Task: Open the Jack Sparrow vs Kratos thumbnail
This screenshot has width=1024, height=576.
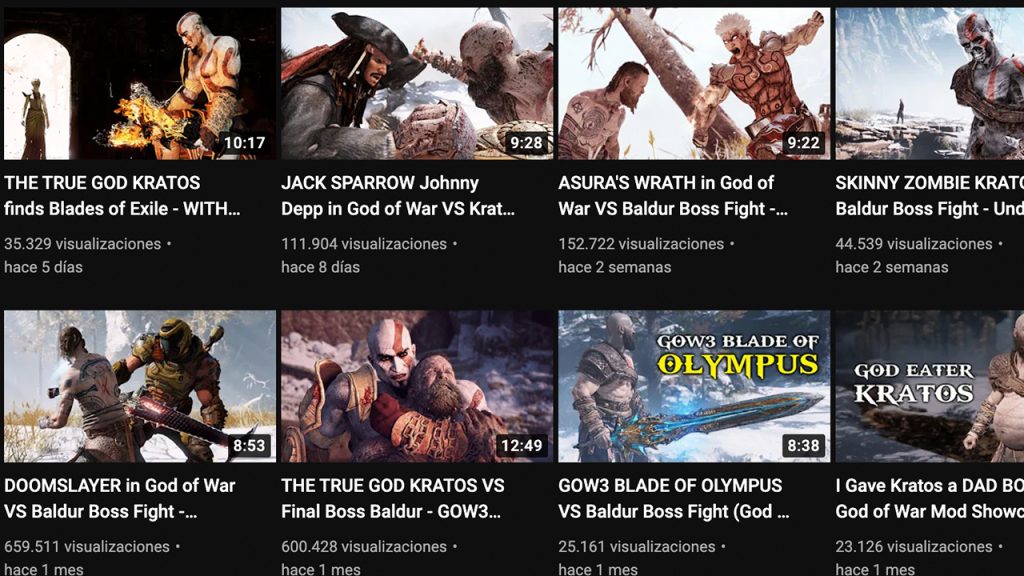Action: tap(417, 84)
